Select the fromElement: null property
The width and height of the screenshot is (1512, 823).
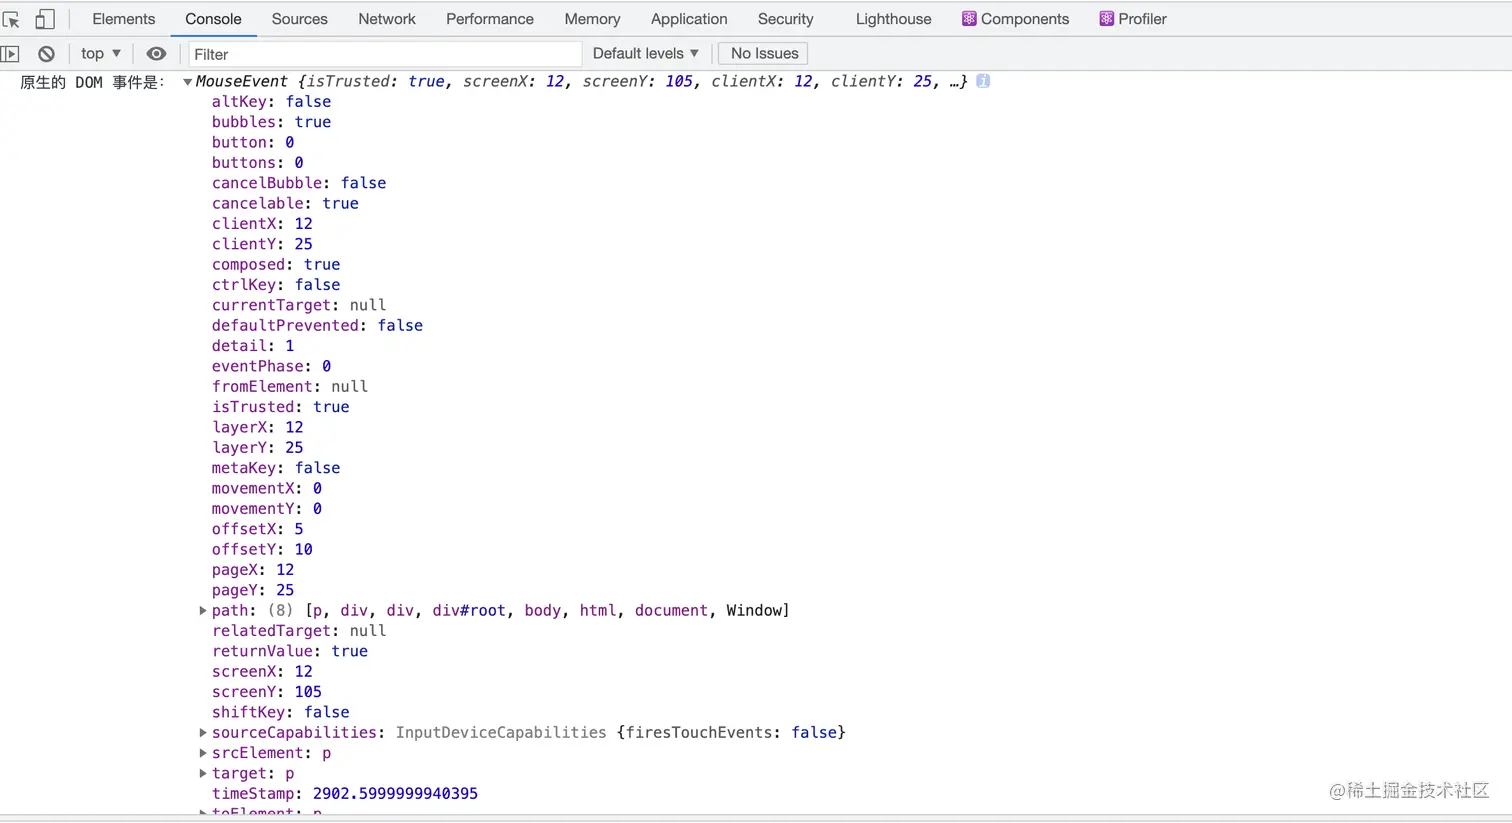click(x=290, y=386)
